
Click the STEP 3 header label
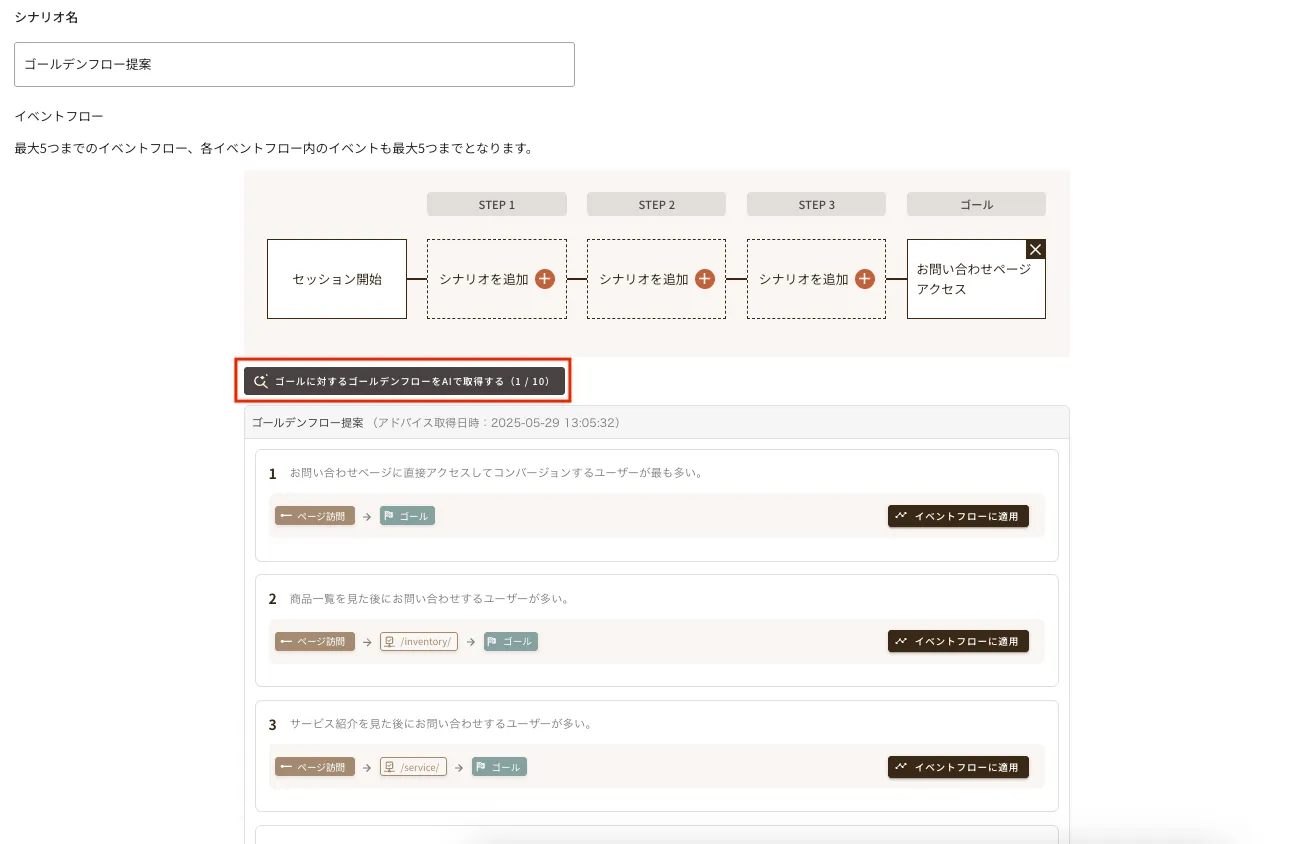[x=816, y=204]
